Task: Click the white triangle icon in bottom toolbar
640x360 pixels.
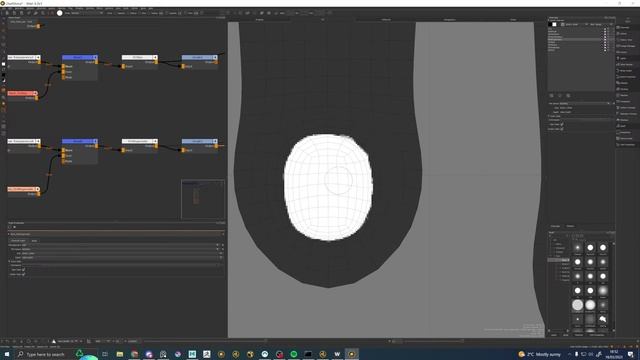Action: [53, 341]
